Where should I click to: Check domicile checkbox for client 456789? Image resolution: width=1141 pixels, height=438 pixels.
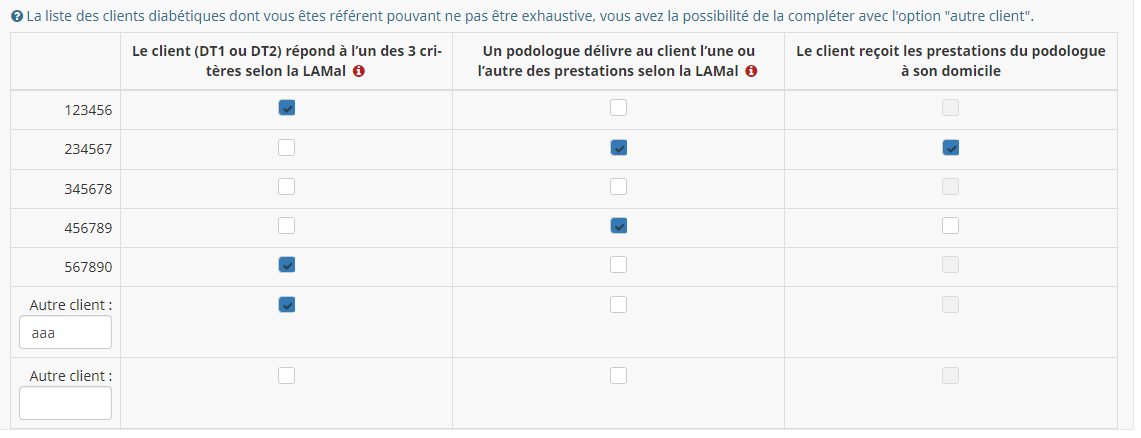951,226
